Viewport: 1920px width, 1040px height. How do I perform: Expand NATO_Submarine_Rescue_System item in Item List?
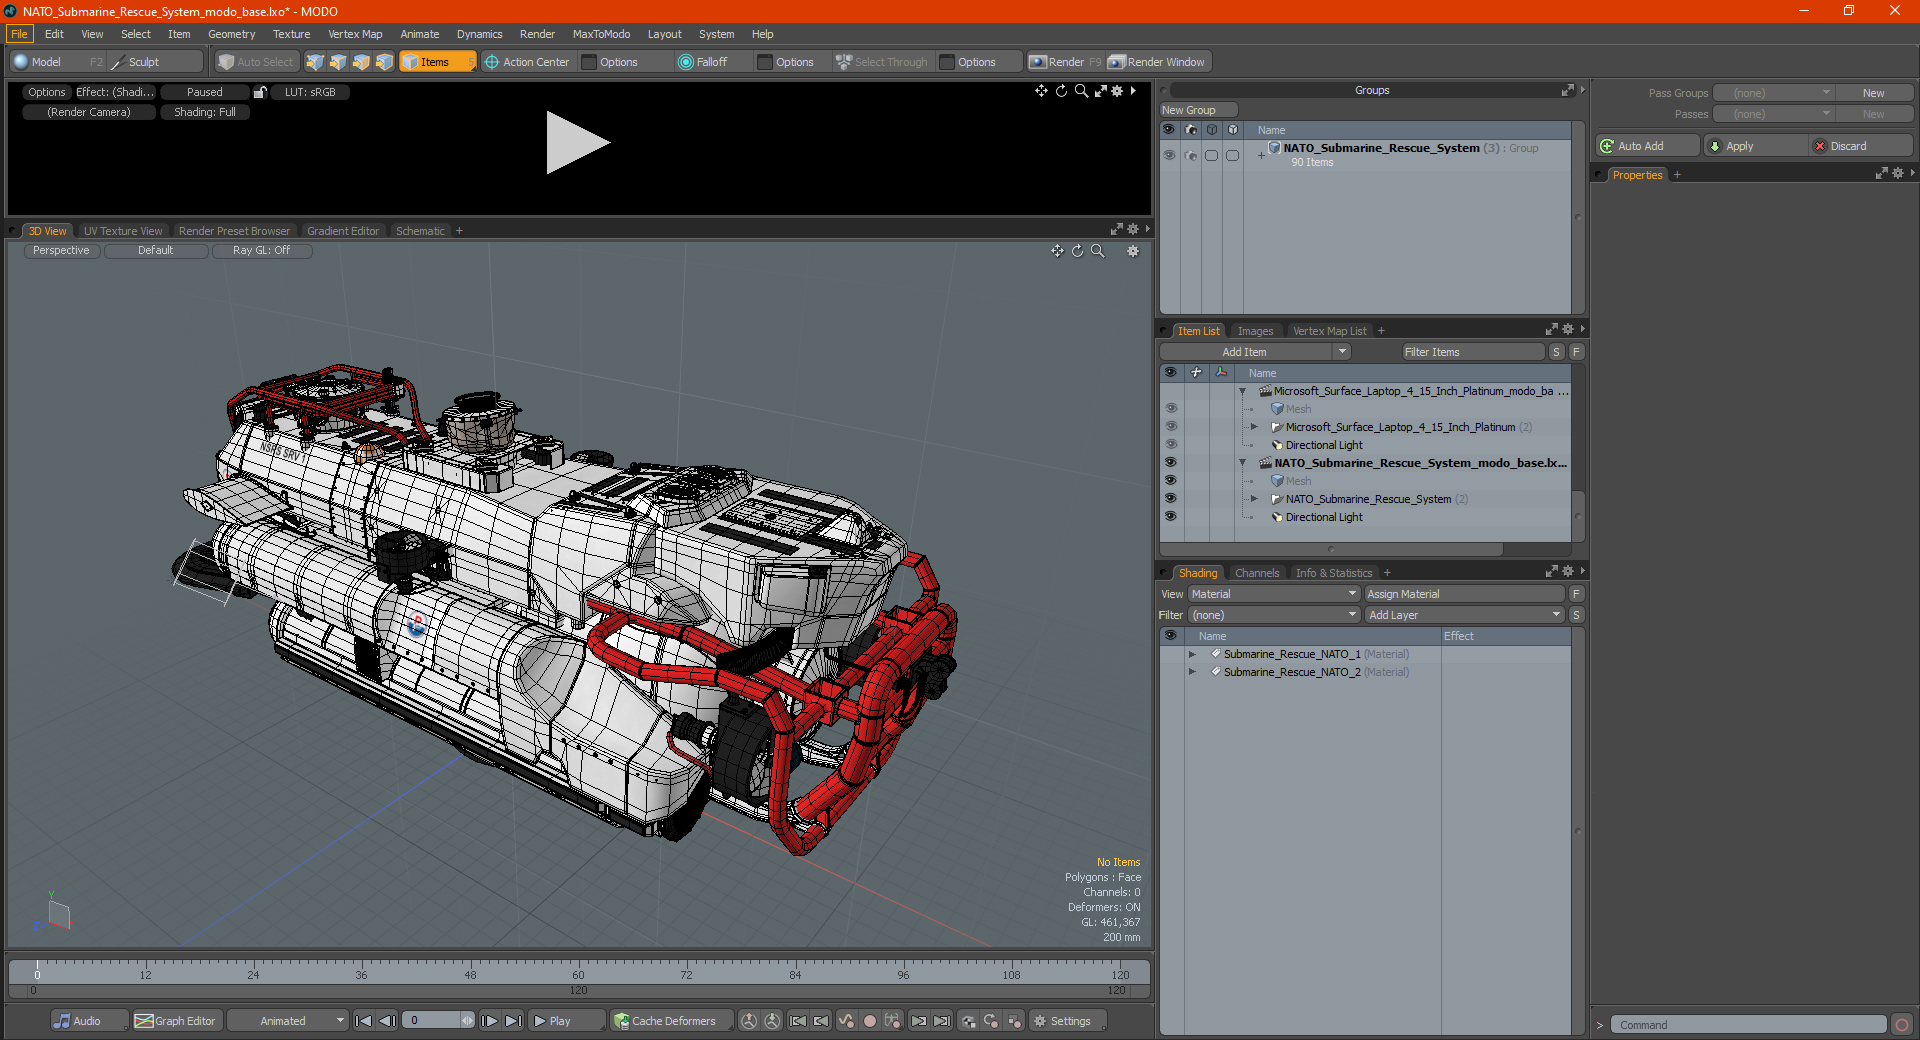click(x=1254, y=499)
